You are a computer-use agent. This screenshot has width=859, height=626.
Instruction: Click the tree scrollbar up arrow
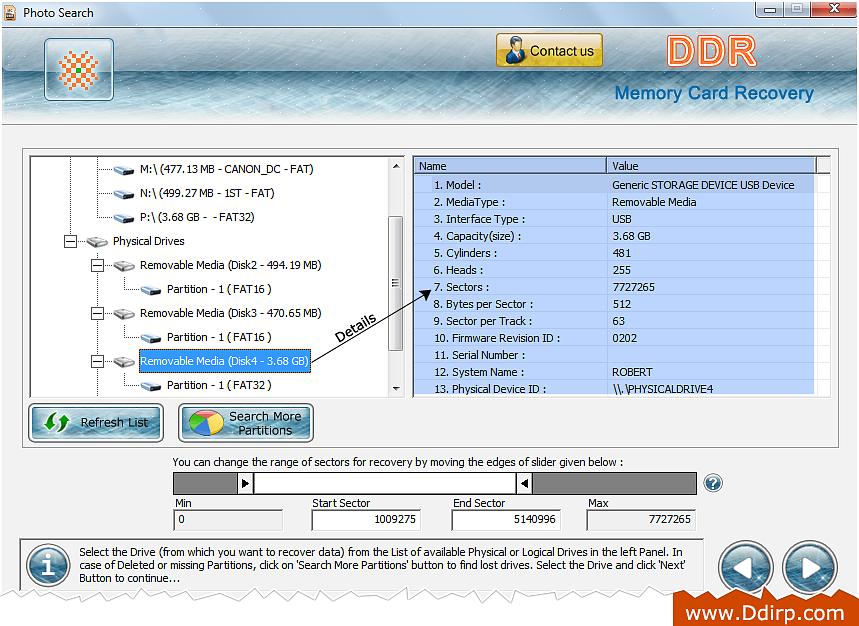pyautogui.click(x=396, y=166)
